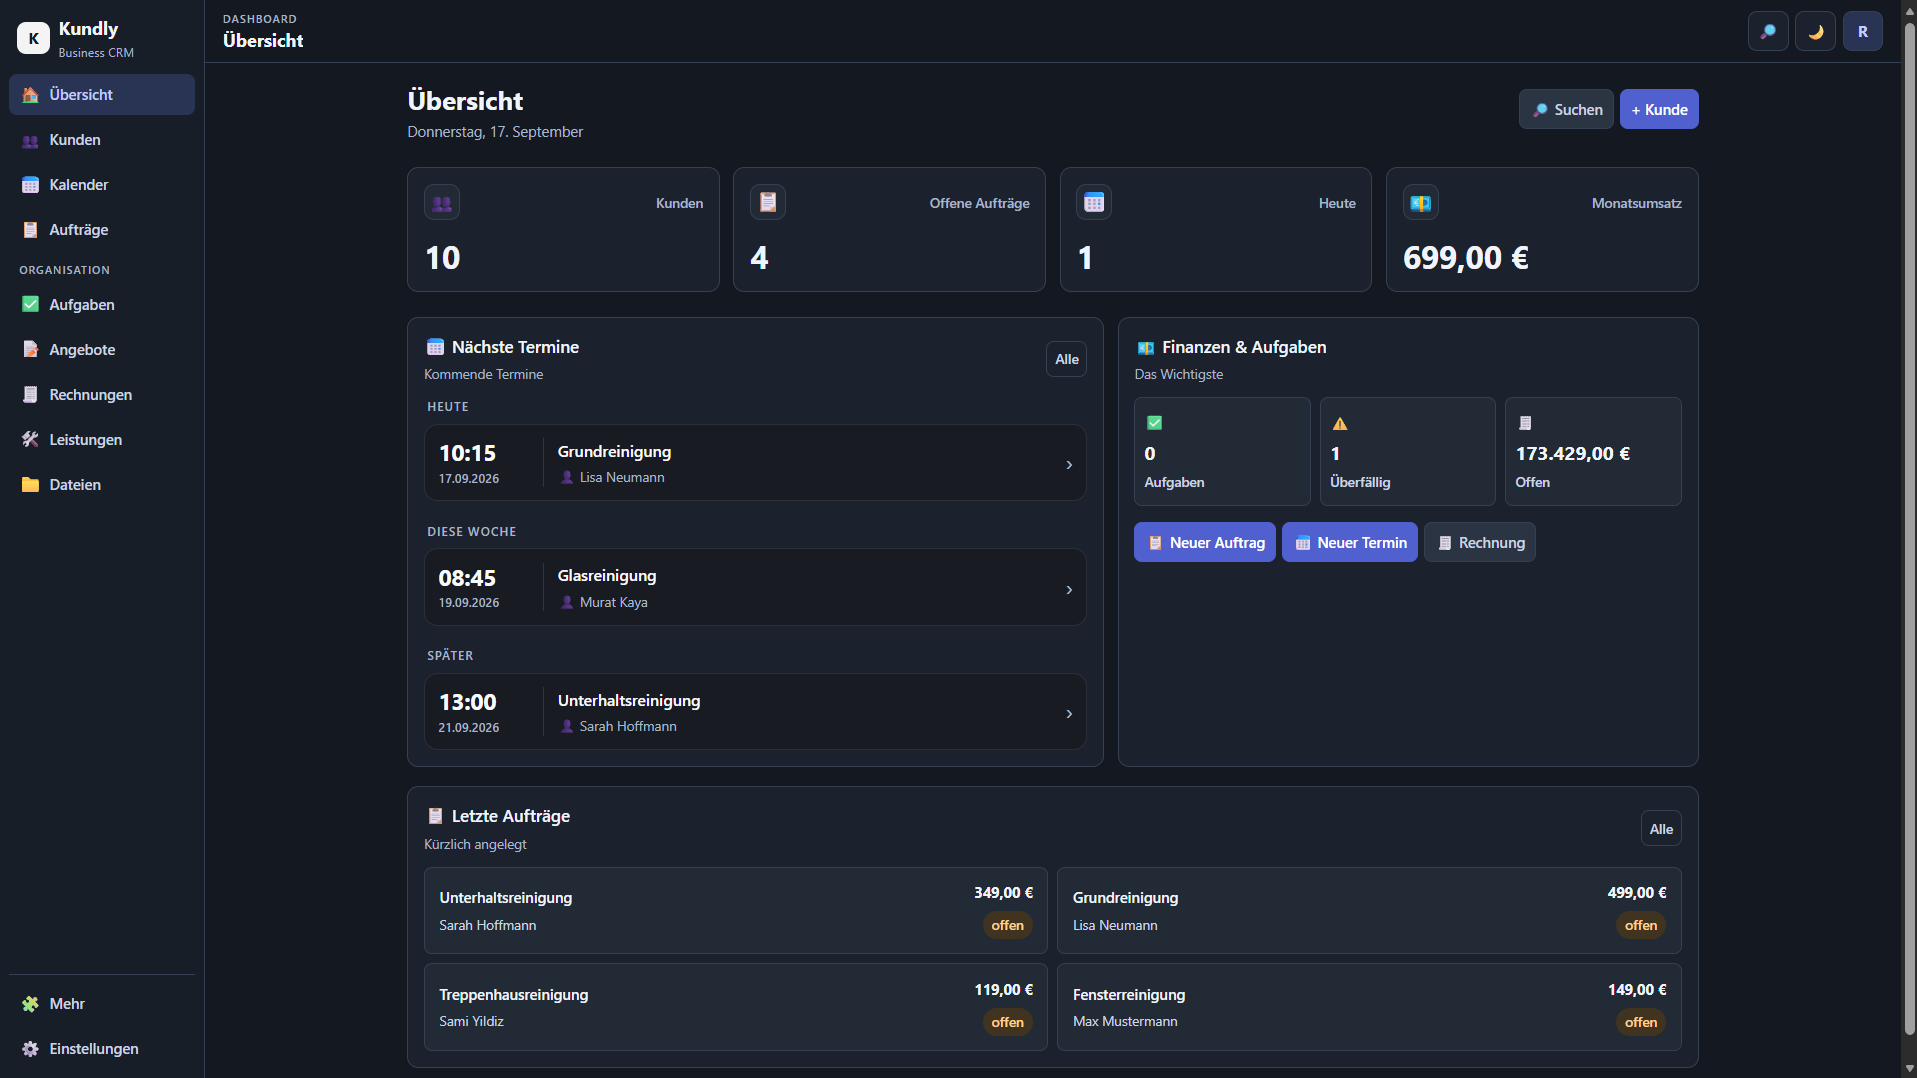Click the Neuer Termin button
The width and height of the screenshot is (1917, 1078).
(x=1350, y=543)
